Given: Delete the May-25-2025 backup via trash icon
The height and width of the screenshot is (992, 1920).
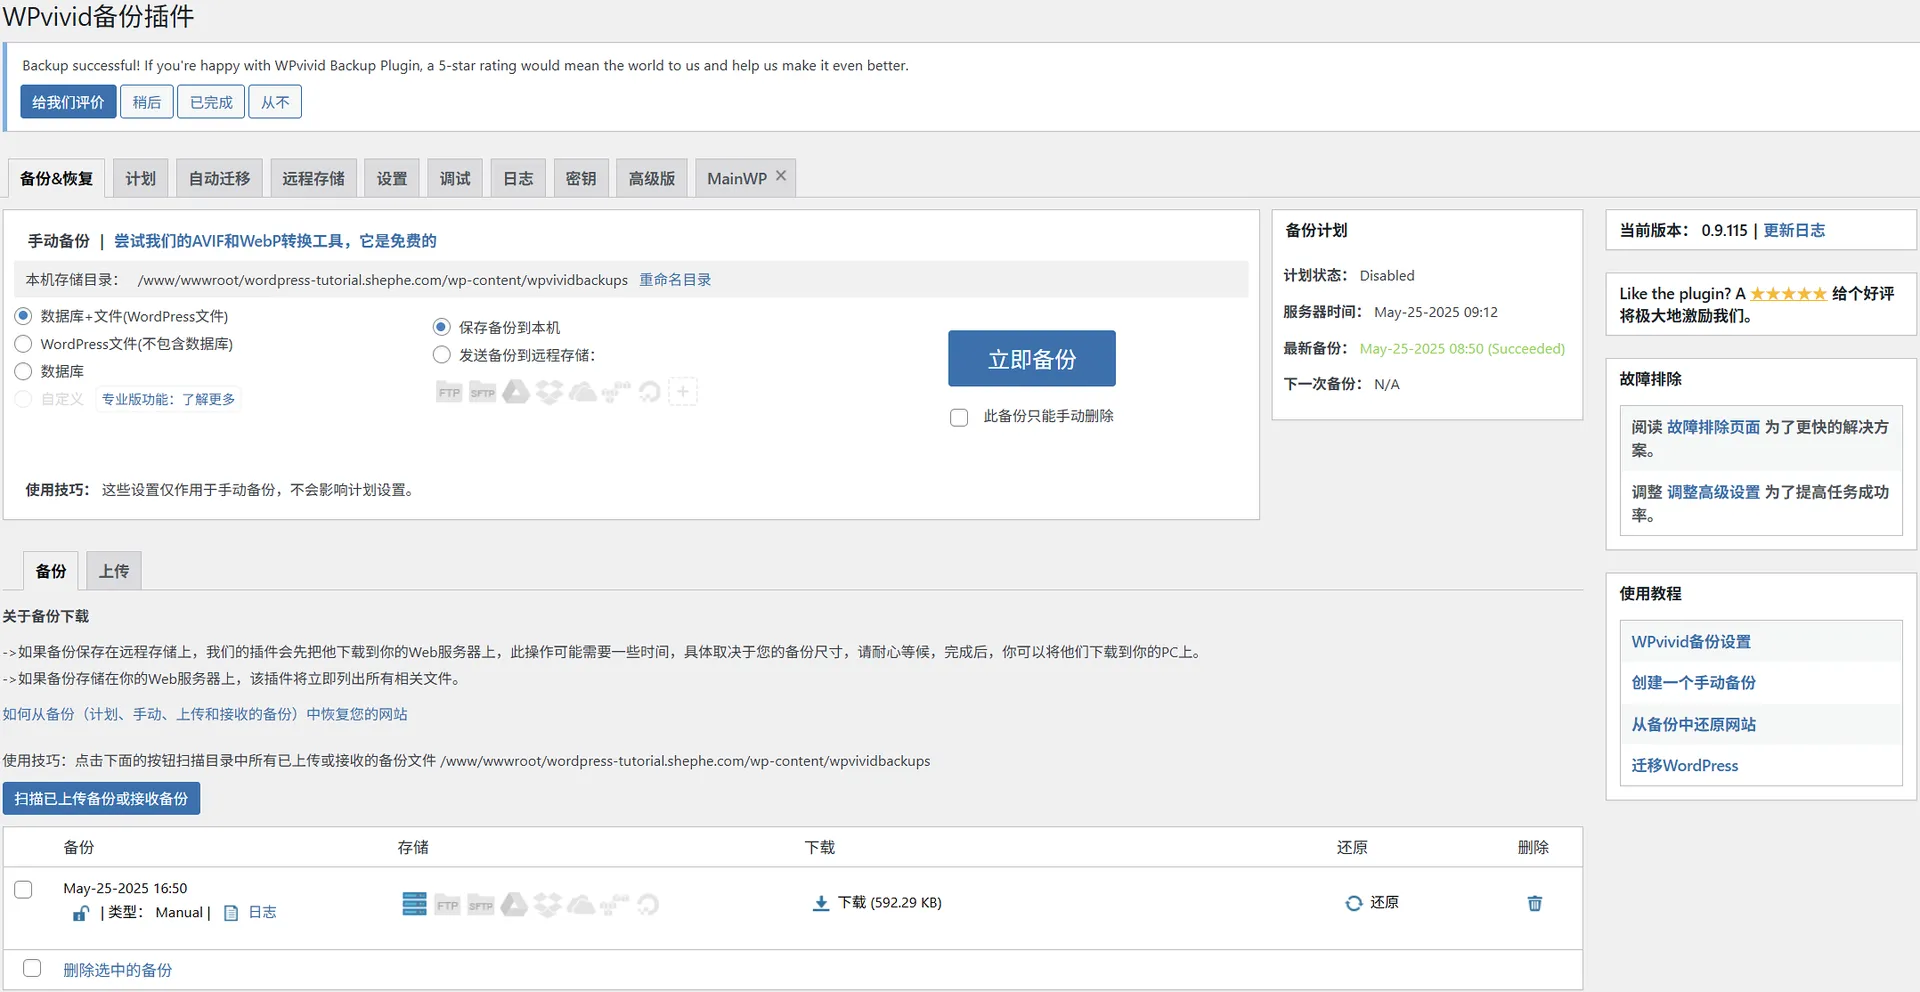Looking at the screenshot, I should 1534,903.
